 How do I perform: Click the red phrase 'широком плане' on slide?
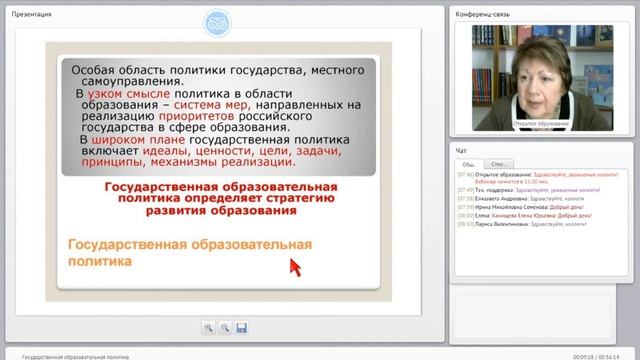point(138,140)
